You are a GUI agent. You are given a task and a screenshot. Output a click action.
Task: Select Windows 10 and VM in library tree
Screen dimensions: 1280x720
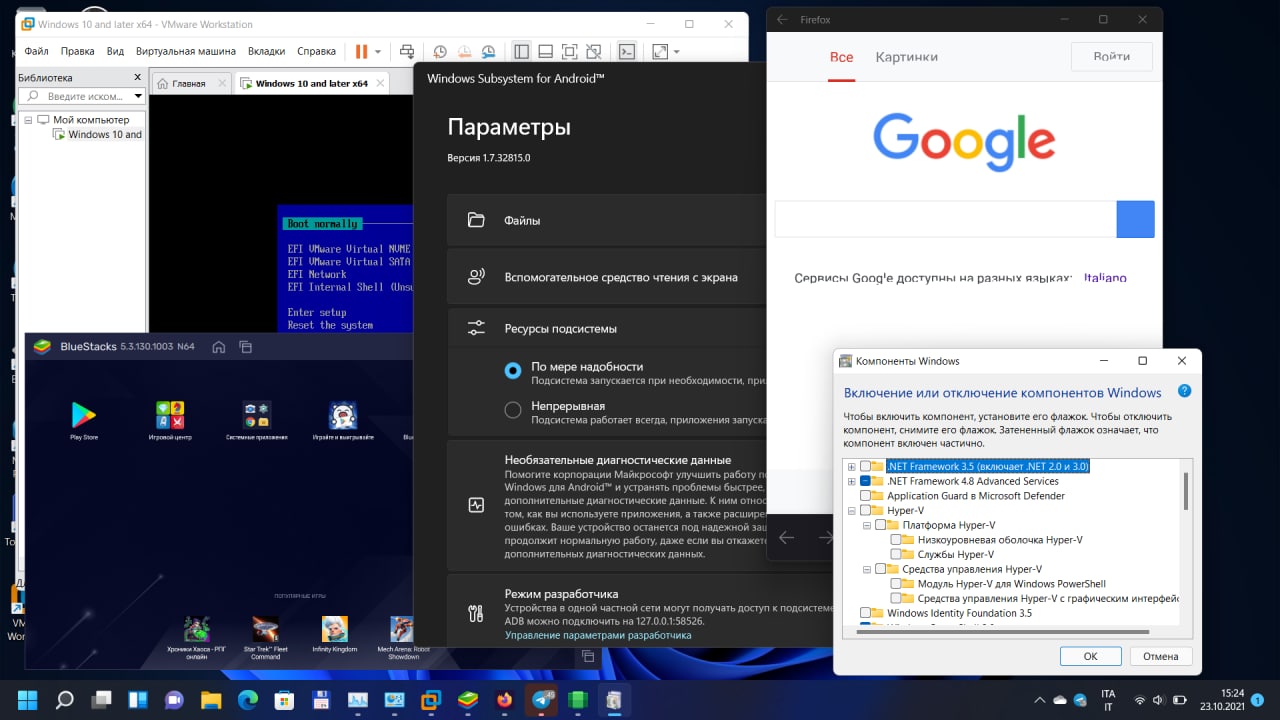(98, 134)
